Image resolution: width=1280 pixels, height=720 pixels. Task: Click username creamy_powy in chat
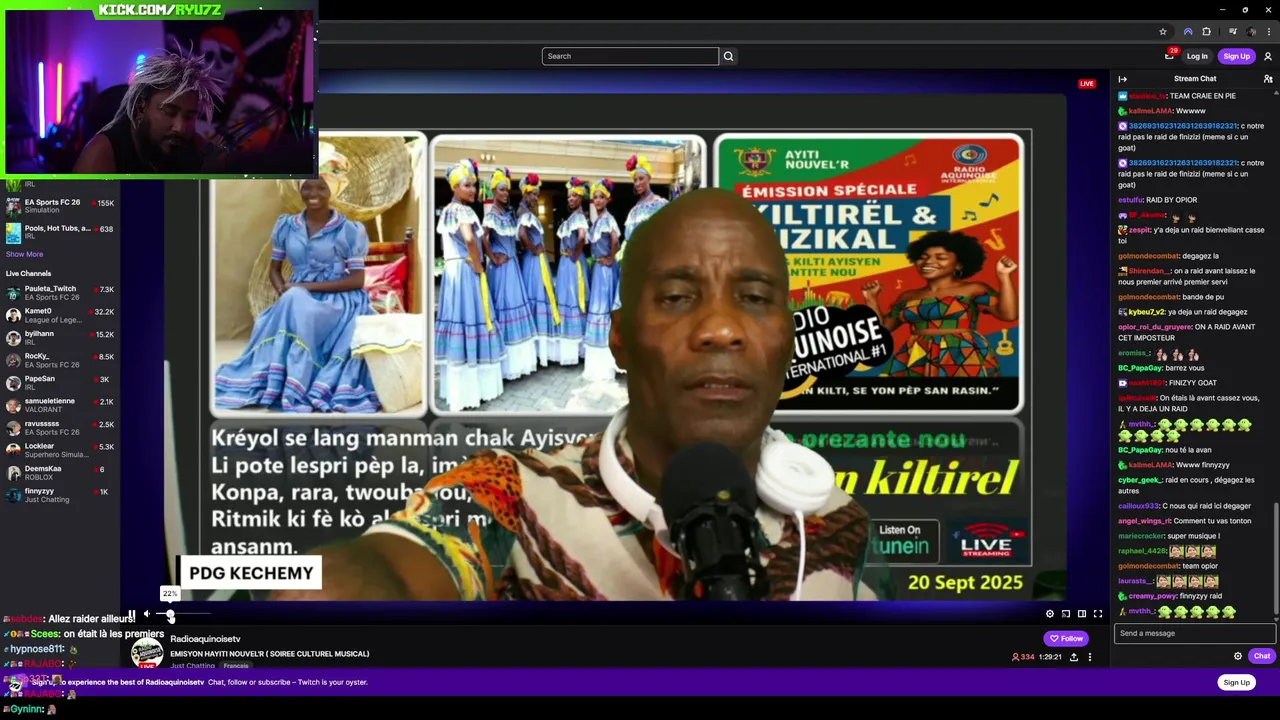coord(1153,596)
